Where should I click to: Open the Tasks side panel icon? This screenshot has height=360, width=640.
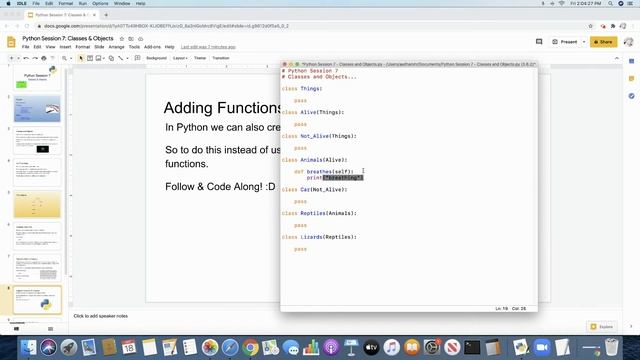[631, 96]
